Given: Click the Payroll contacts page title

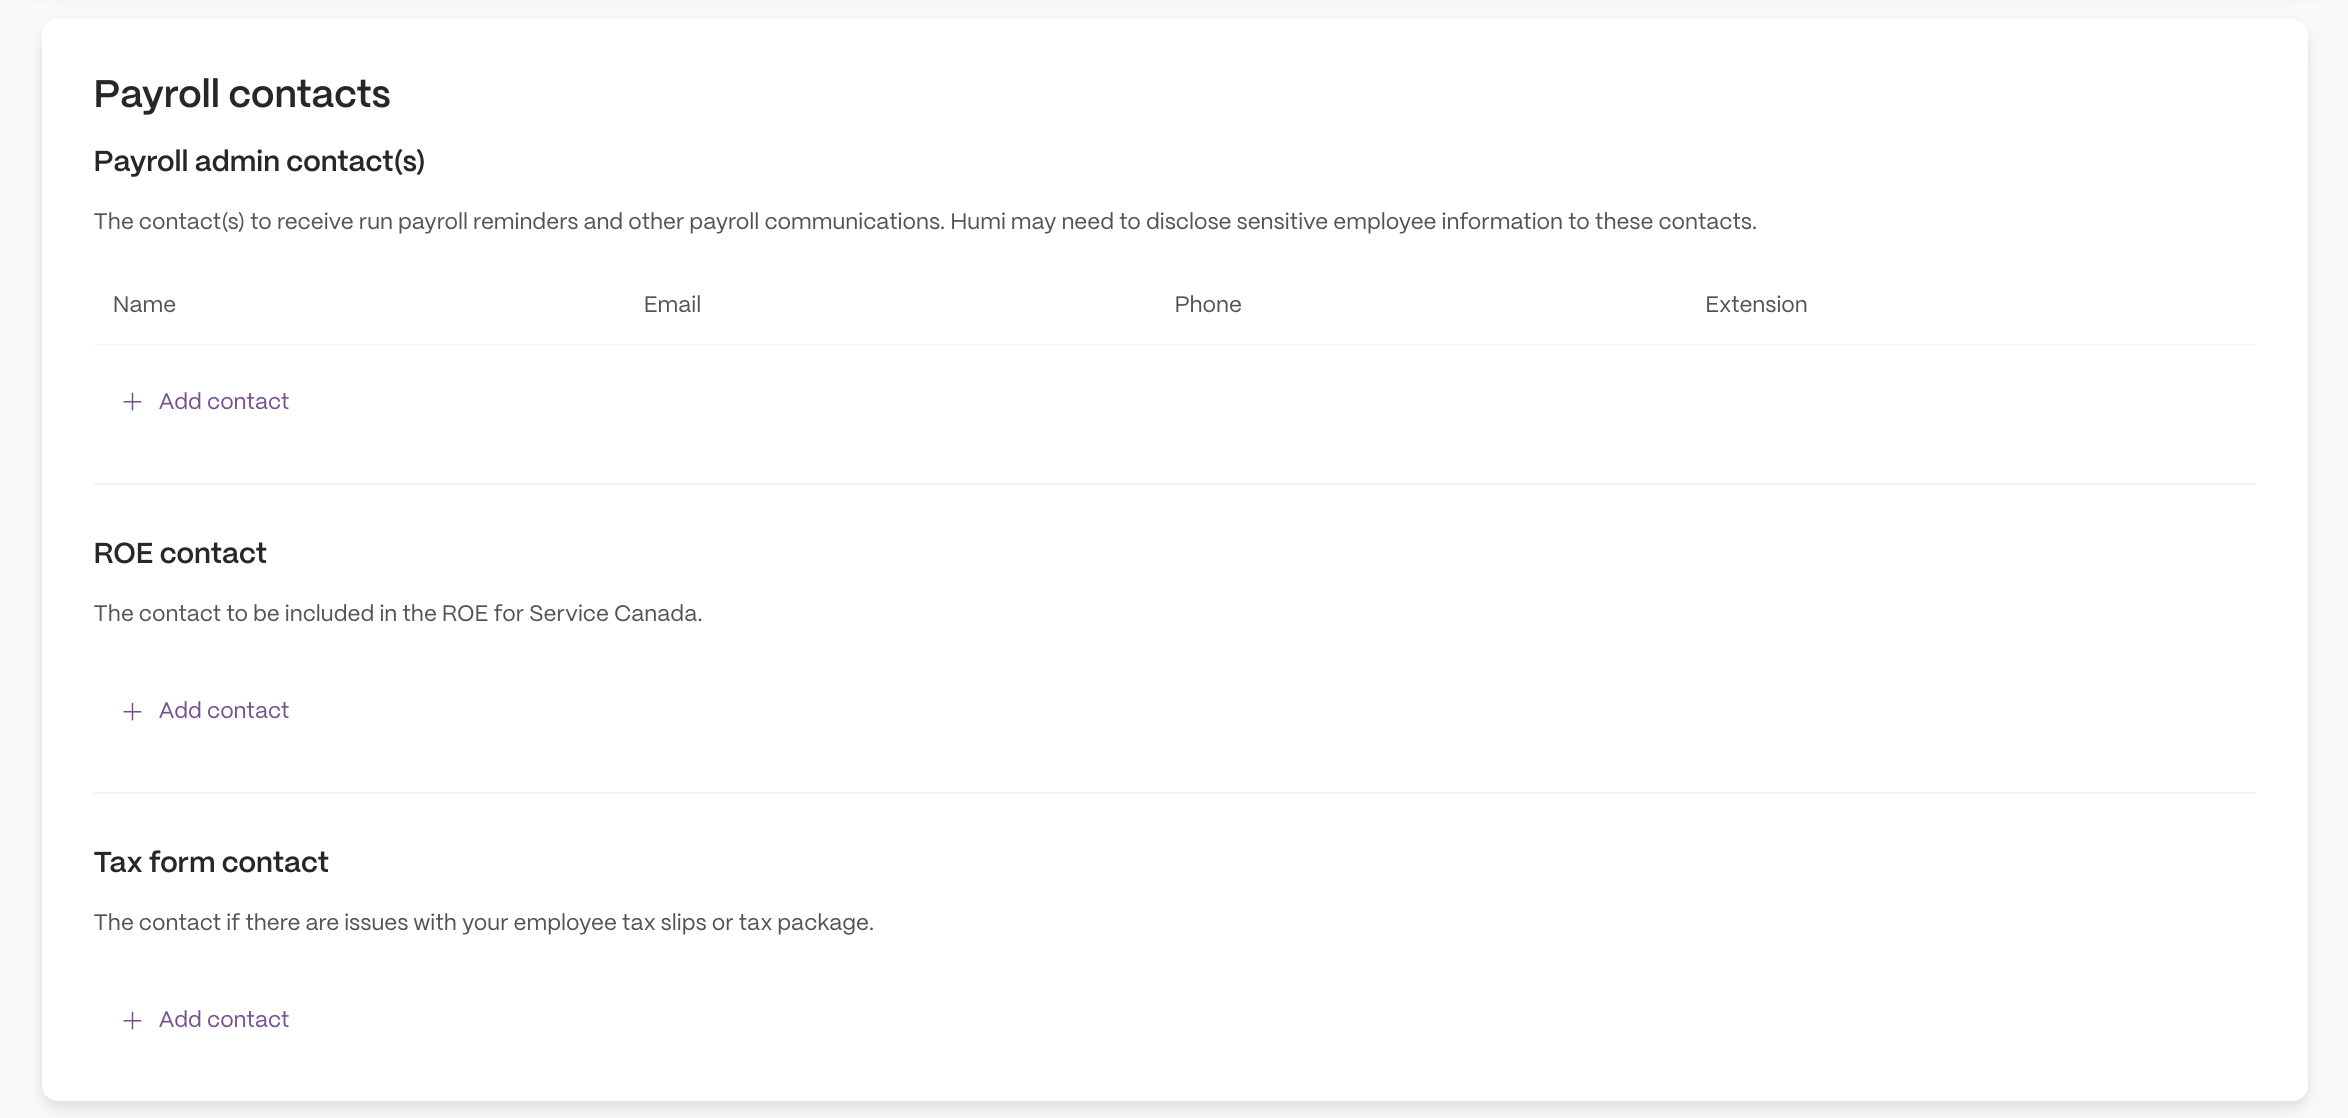Looking at the screenshot, I should click(242, 94).
